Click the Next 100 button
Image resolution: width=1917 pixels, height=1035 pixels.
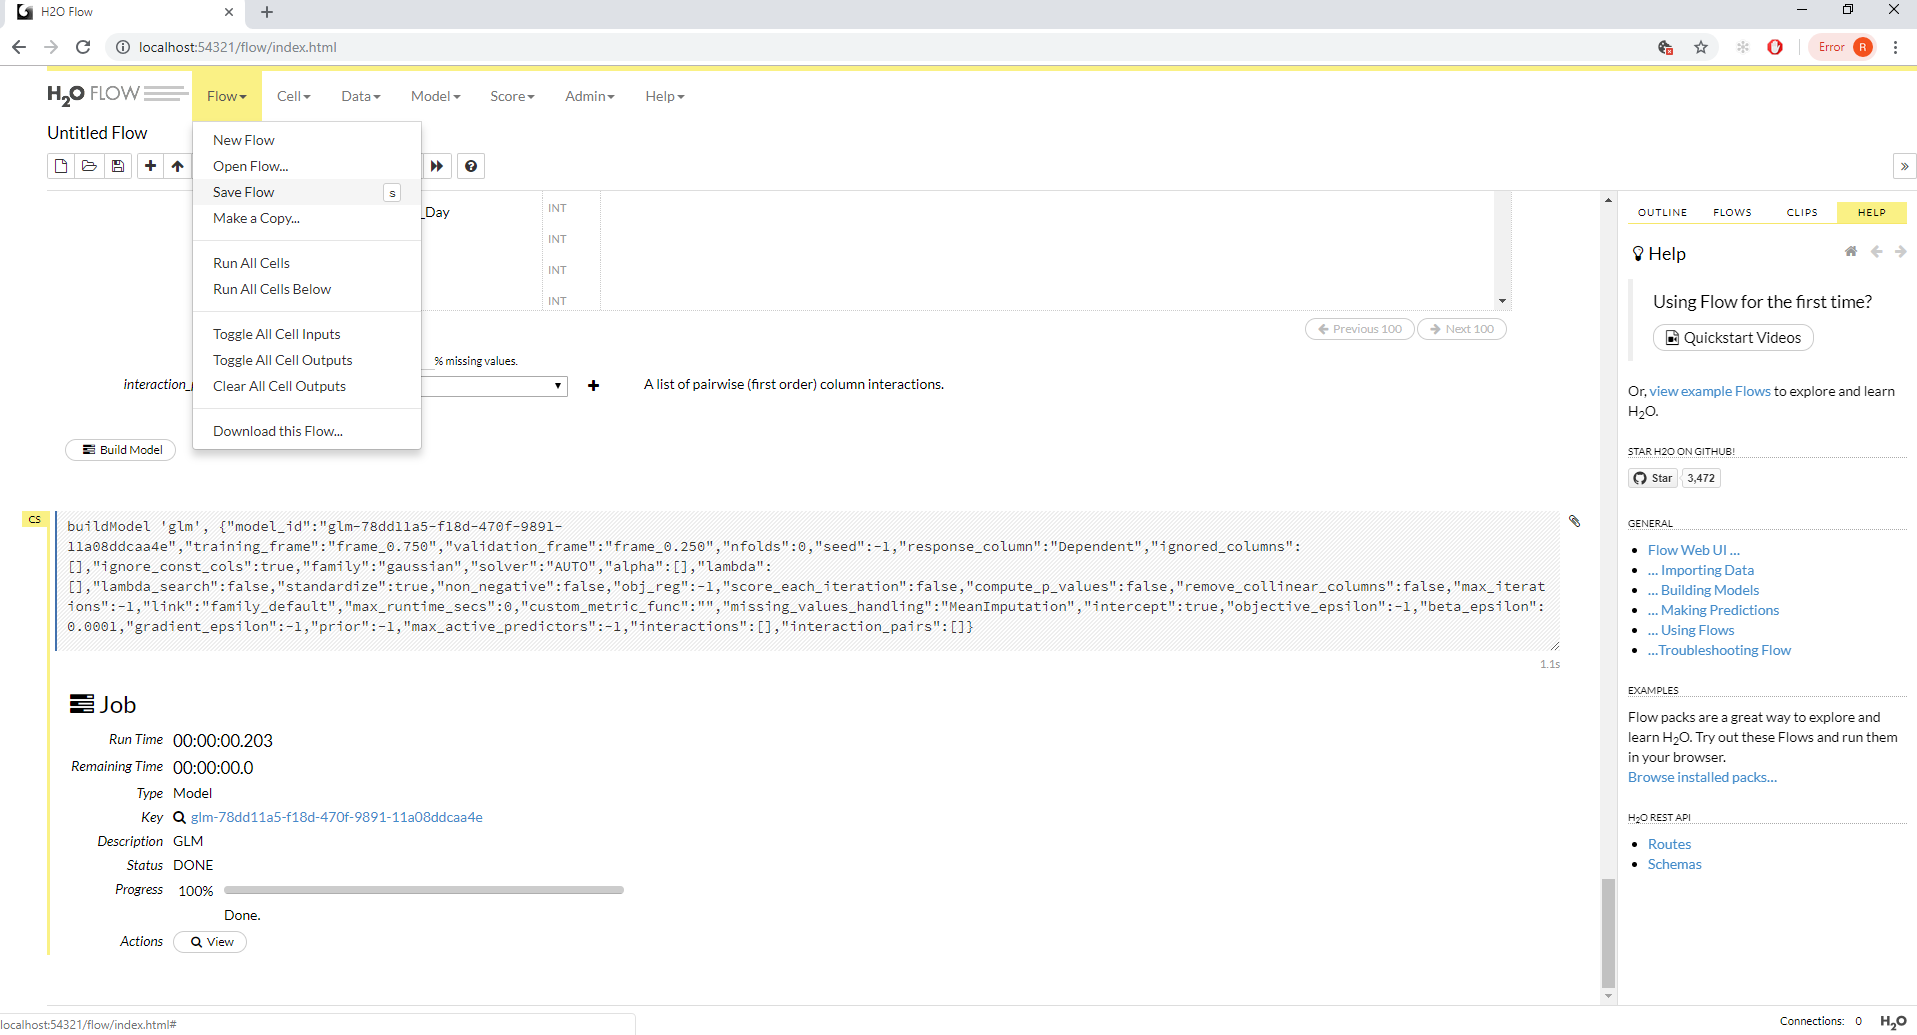(1461, 329)
